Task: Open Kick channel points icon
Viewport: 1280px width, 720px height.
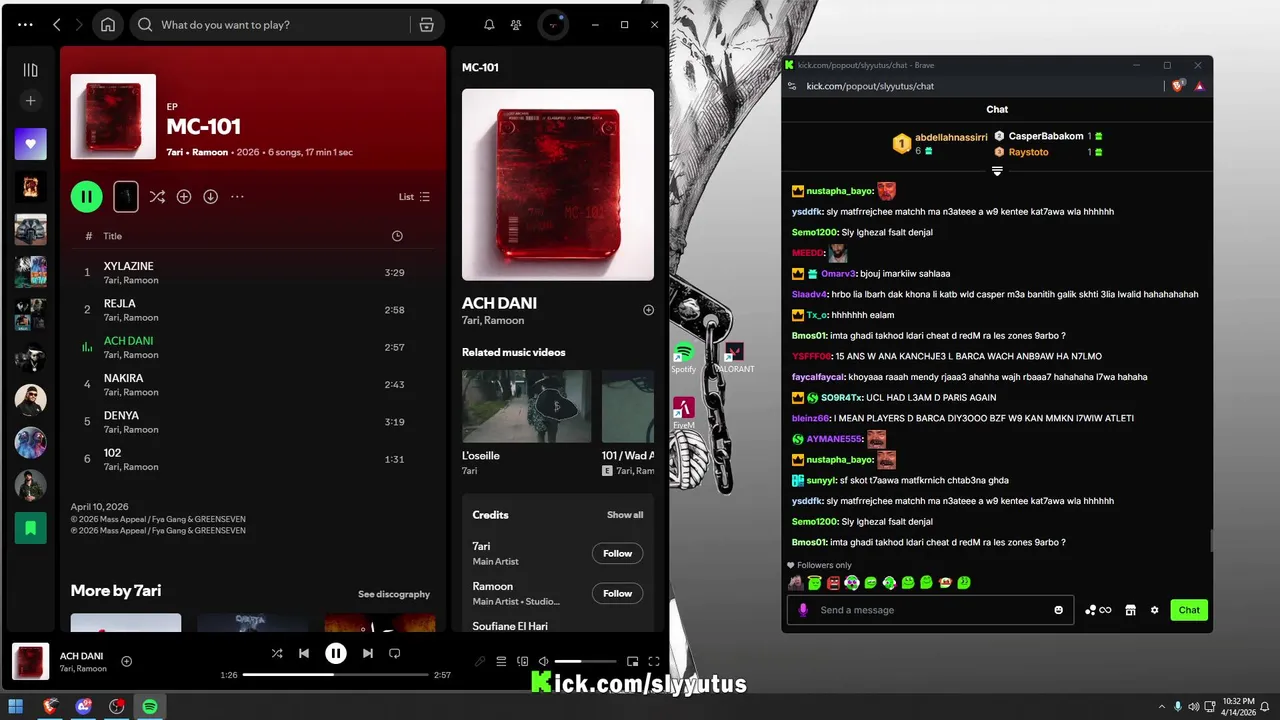Action: (x=1098, y=610)
